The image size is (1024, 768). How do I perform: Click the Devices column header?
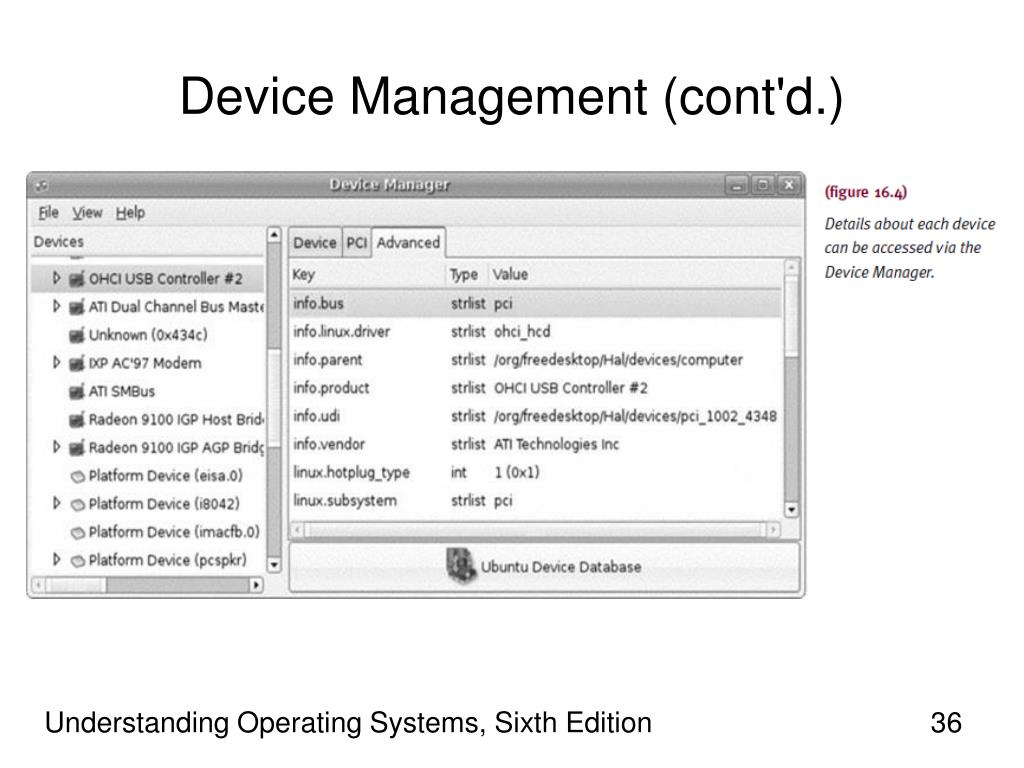point(148,242)
